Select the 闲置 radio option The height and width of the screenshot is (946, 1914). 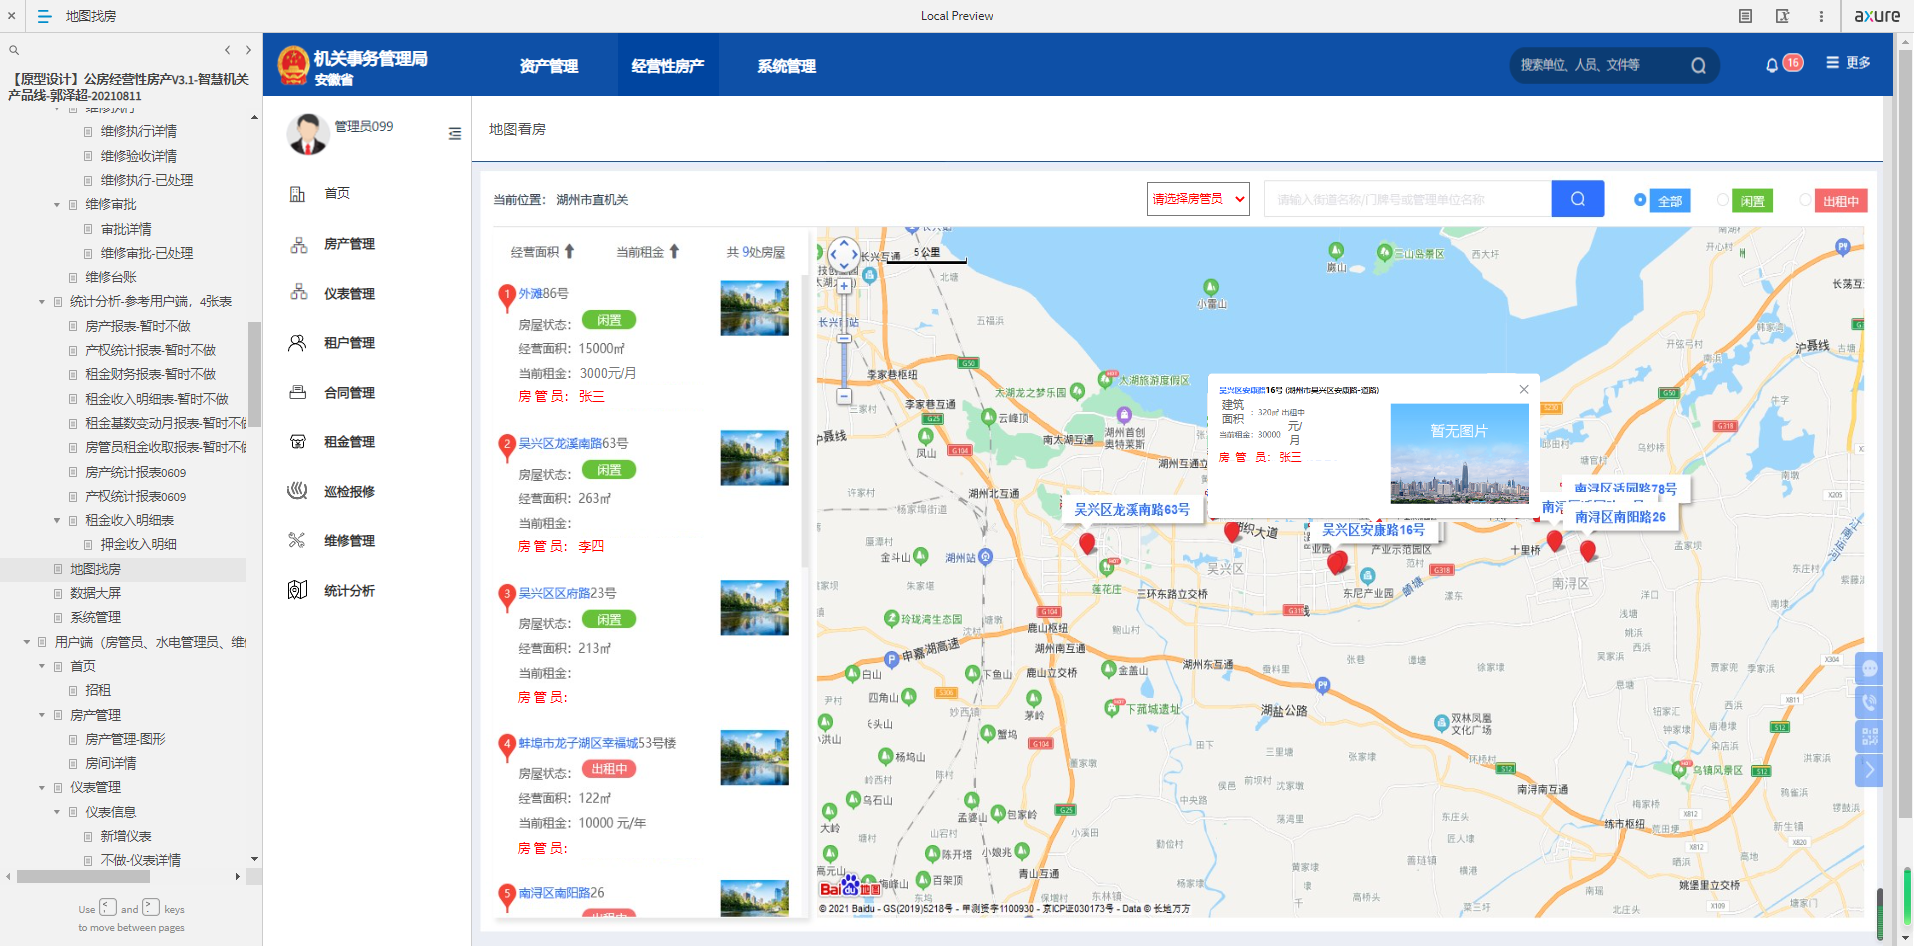tap(1722, 200)
